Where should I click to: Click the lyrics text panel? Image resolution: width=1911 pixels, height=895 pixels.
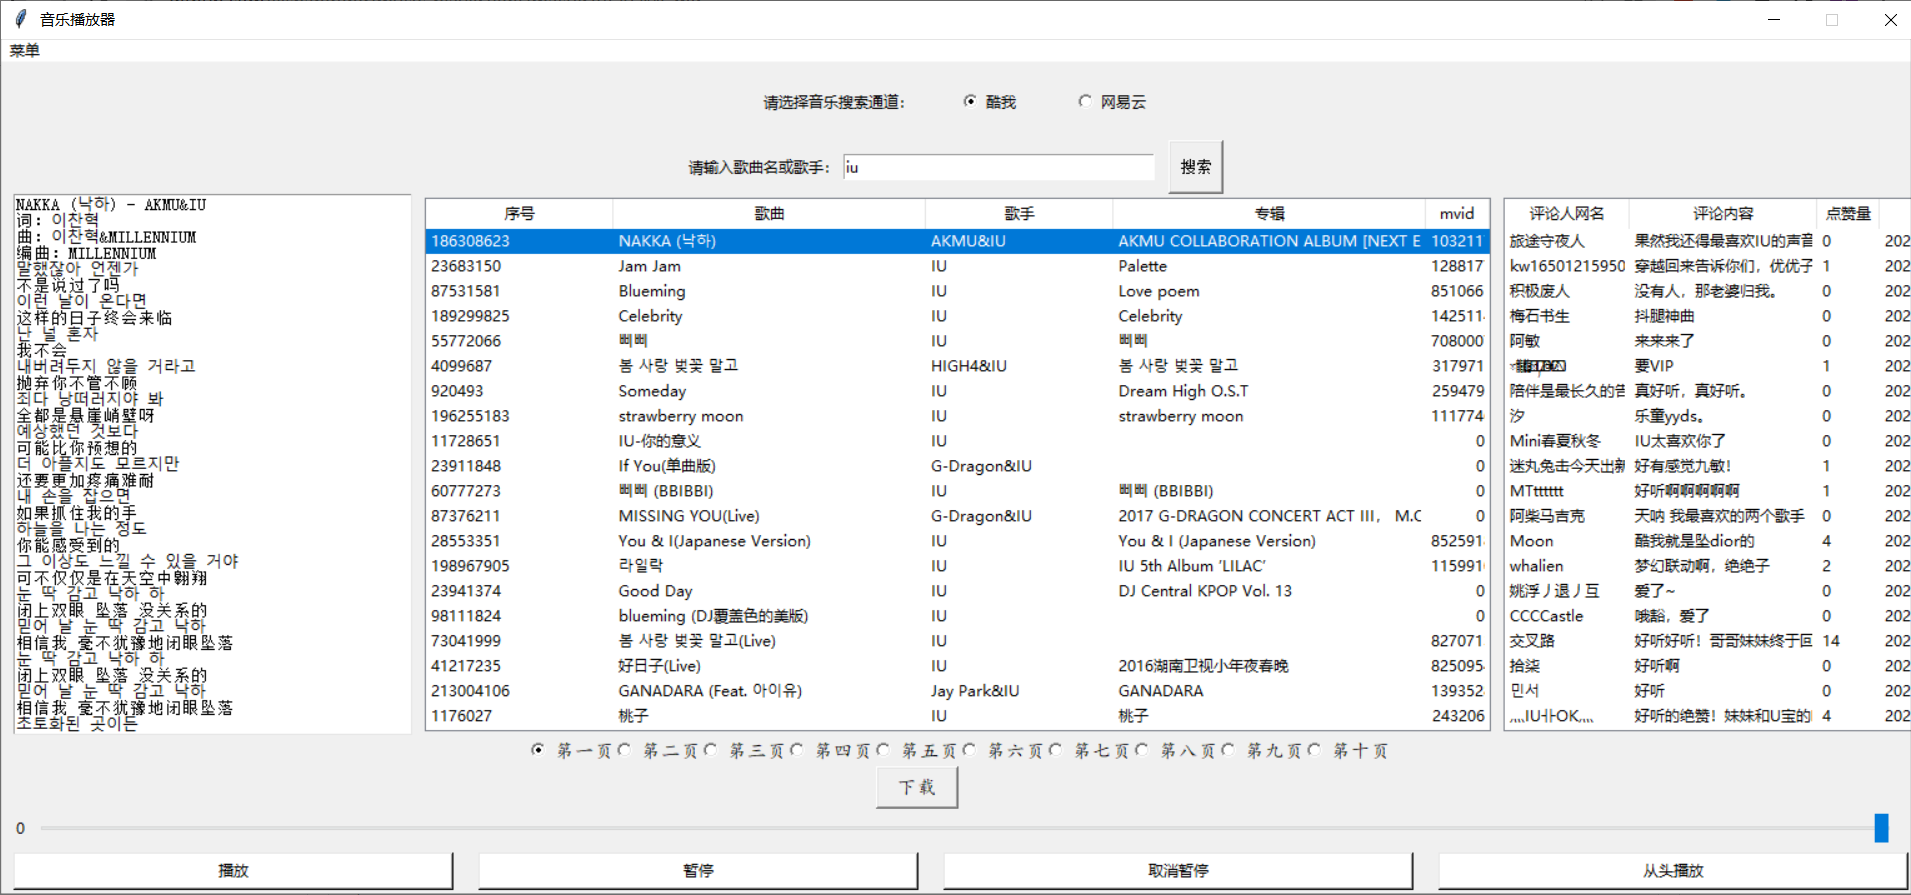pyautogui.click(x=212, y=464)
